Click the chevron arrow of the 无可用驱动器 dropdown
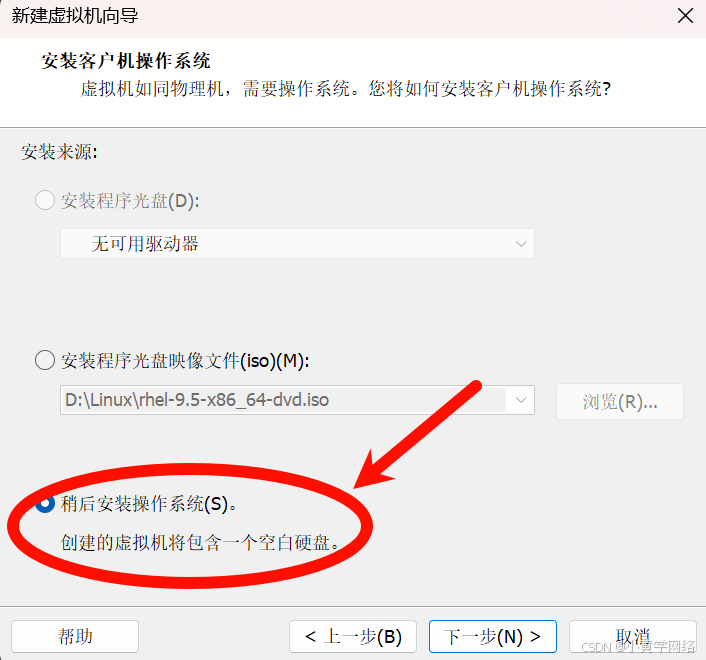 [x=521, y=244]
